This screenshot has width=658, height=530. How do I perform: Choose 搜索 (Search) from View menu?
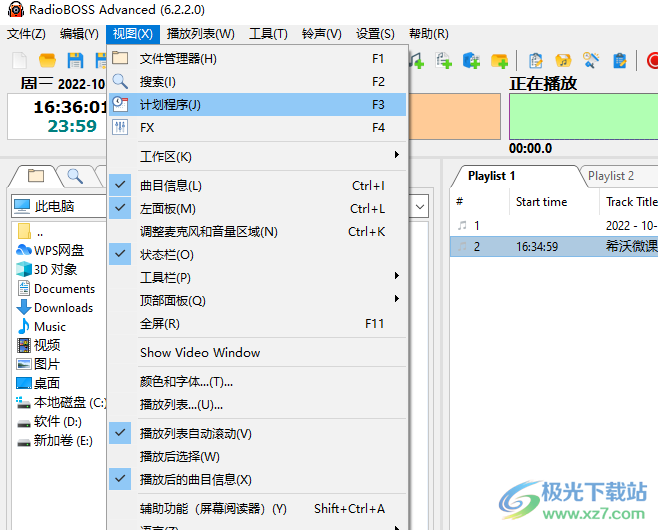(x=257, y=81)
